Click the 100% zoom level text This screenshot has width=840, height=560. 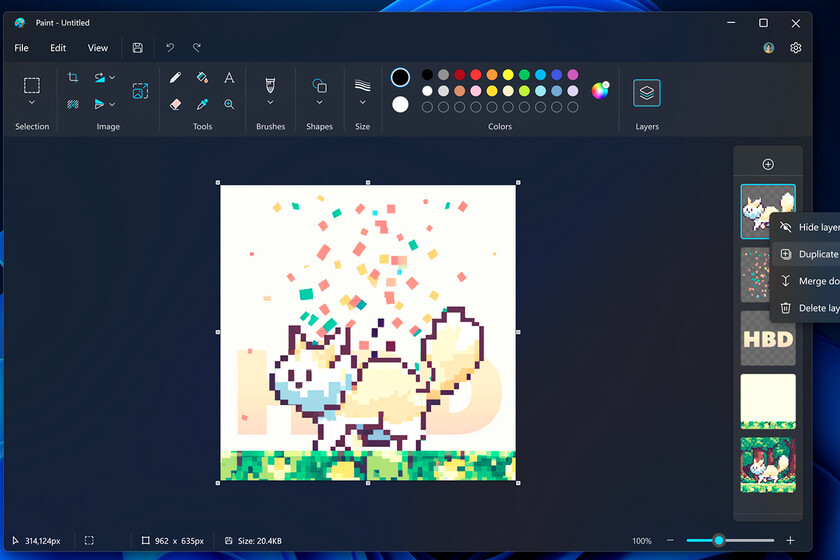click(642, 541)
